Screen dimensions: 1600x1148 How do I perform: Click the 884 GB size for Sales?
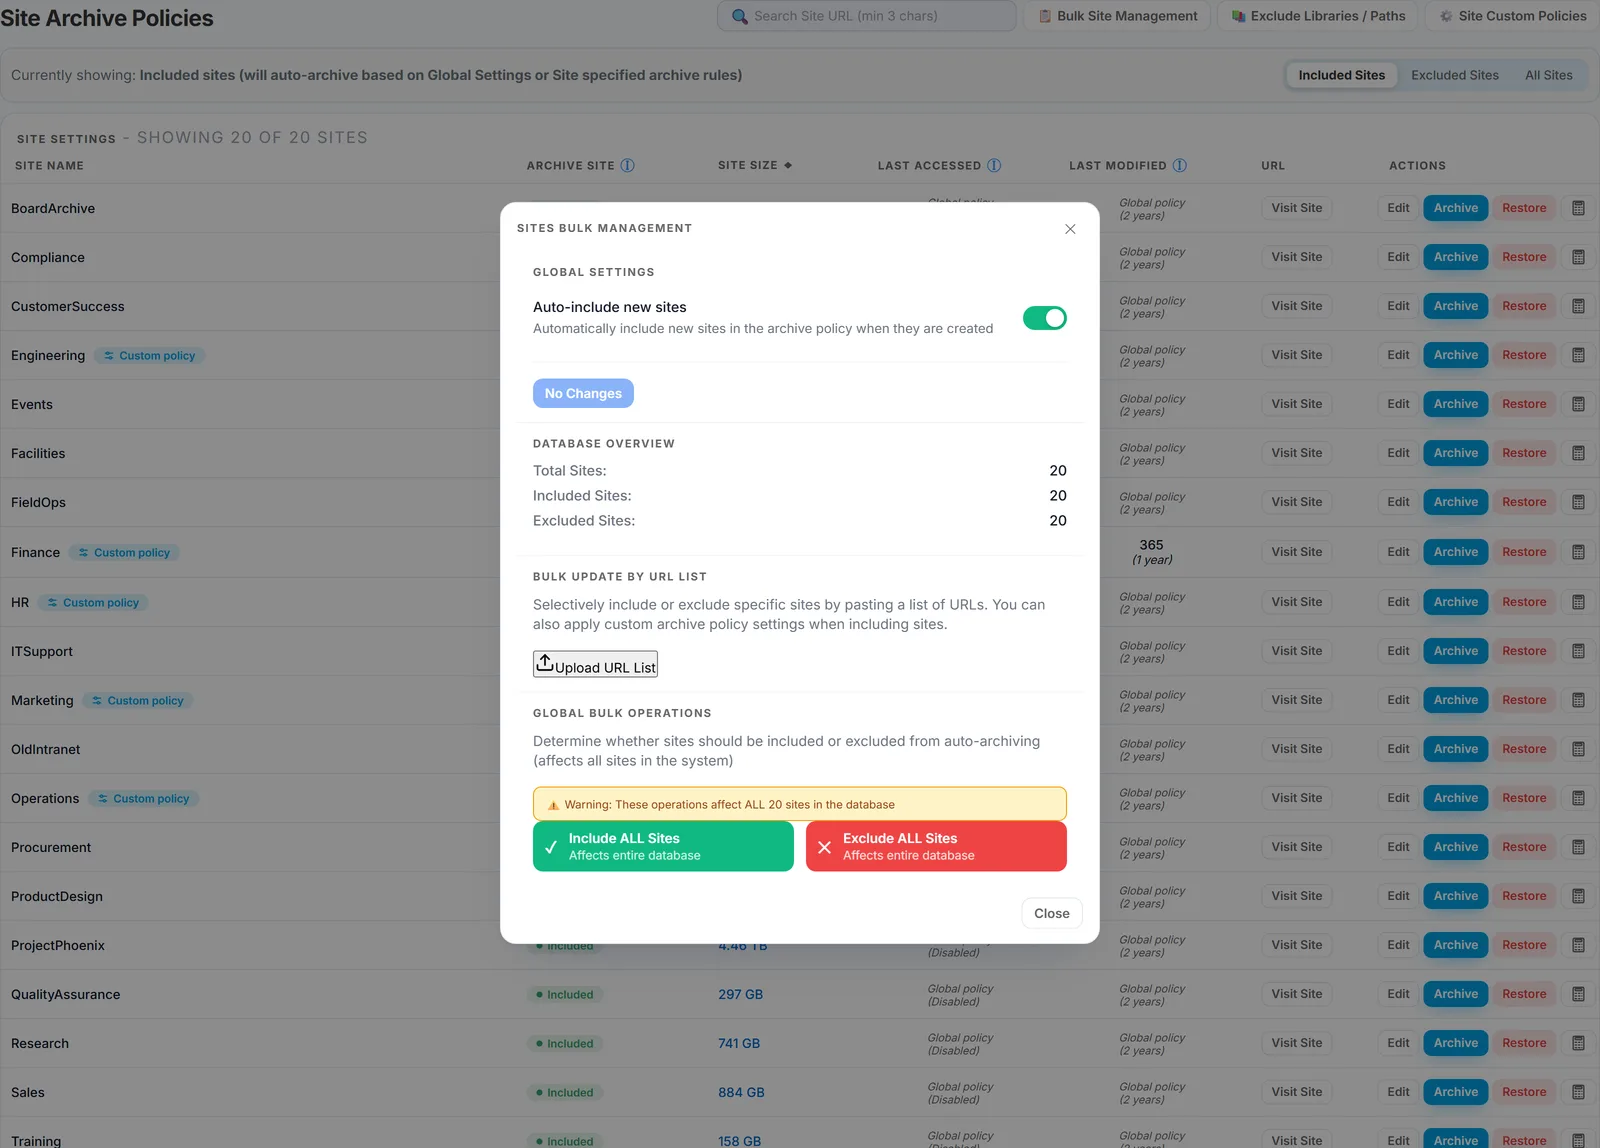(741, 1092)
